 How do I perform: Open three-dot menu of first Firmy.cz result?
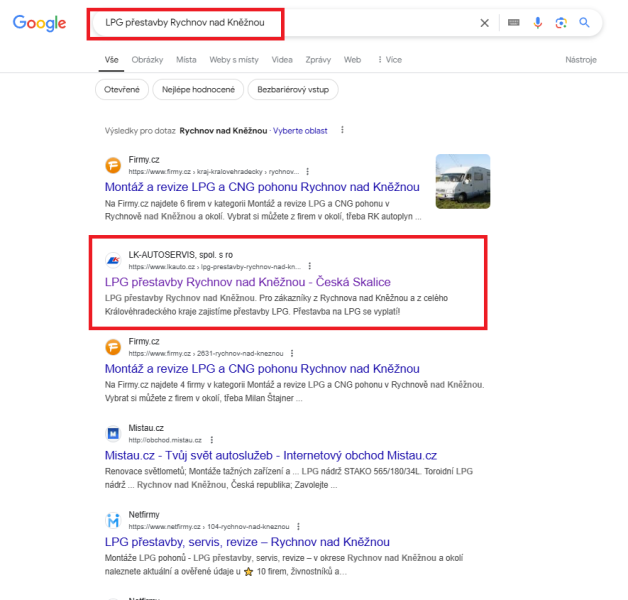[307, 171]
